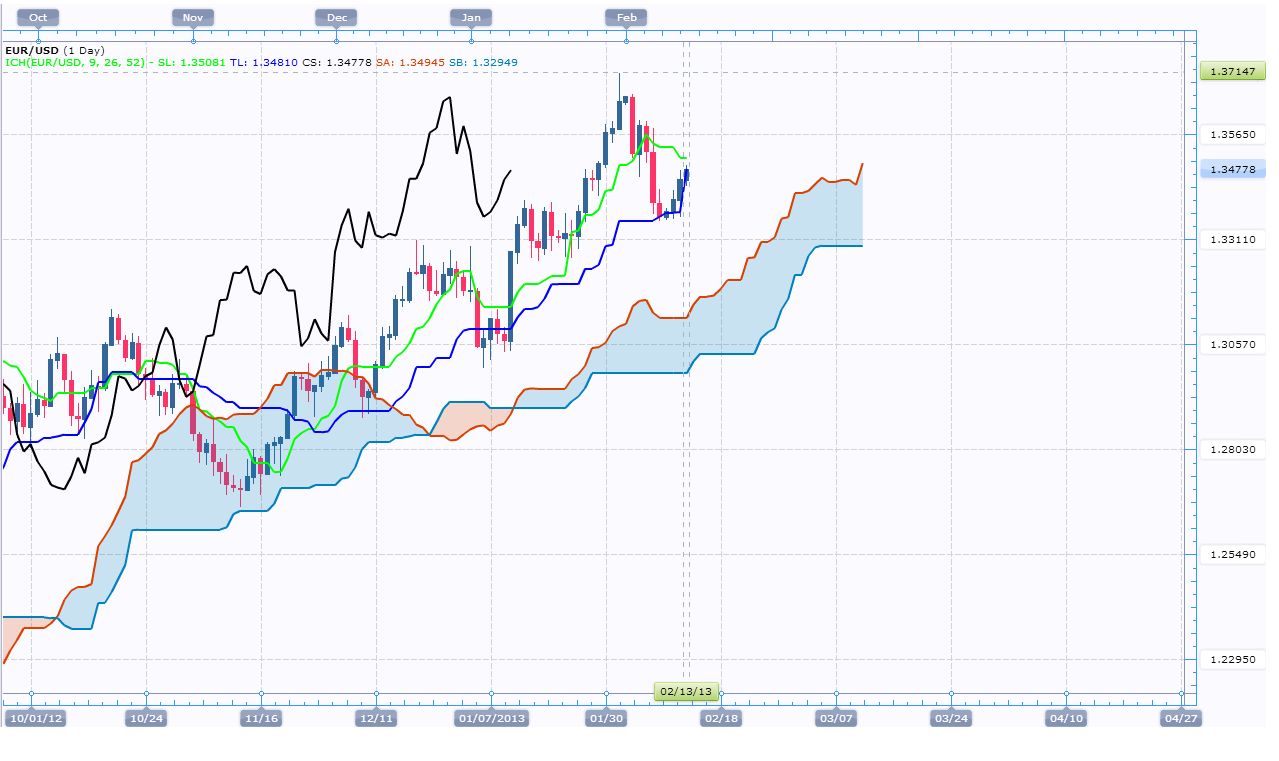Click the 1.28030 price axis label
1279x761 pixels.
pos(1232,449)
